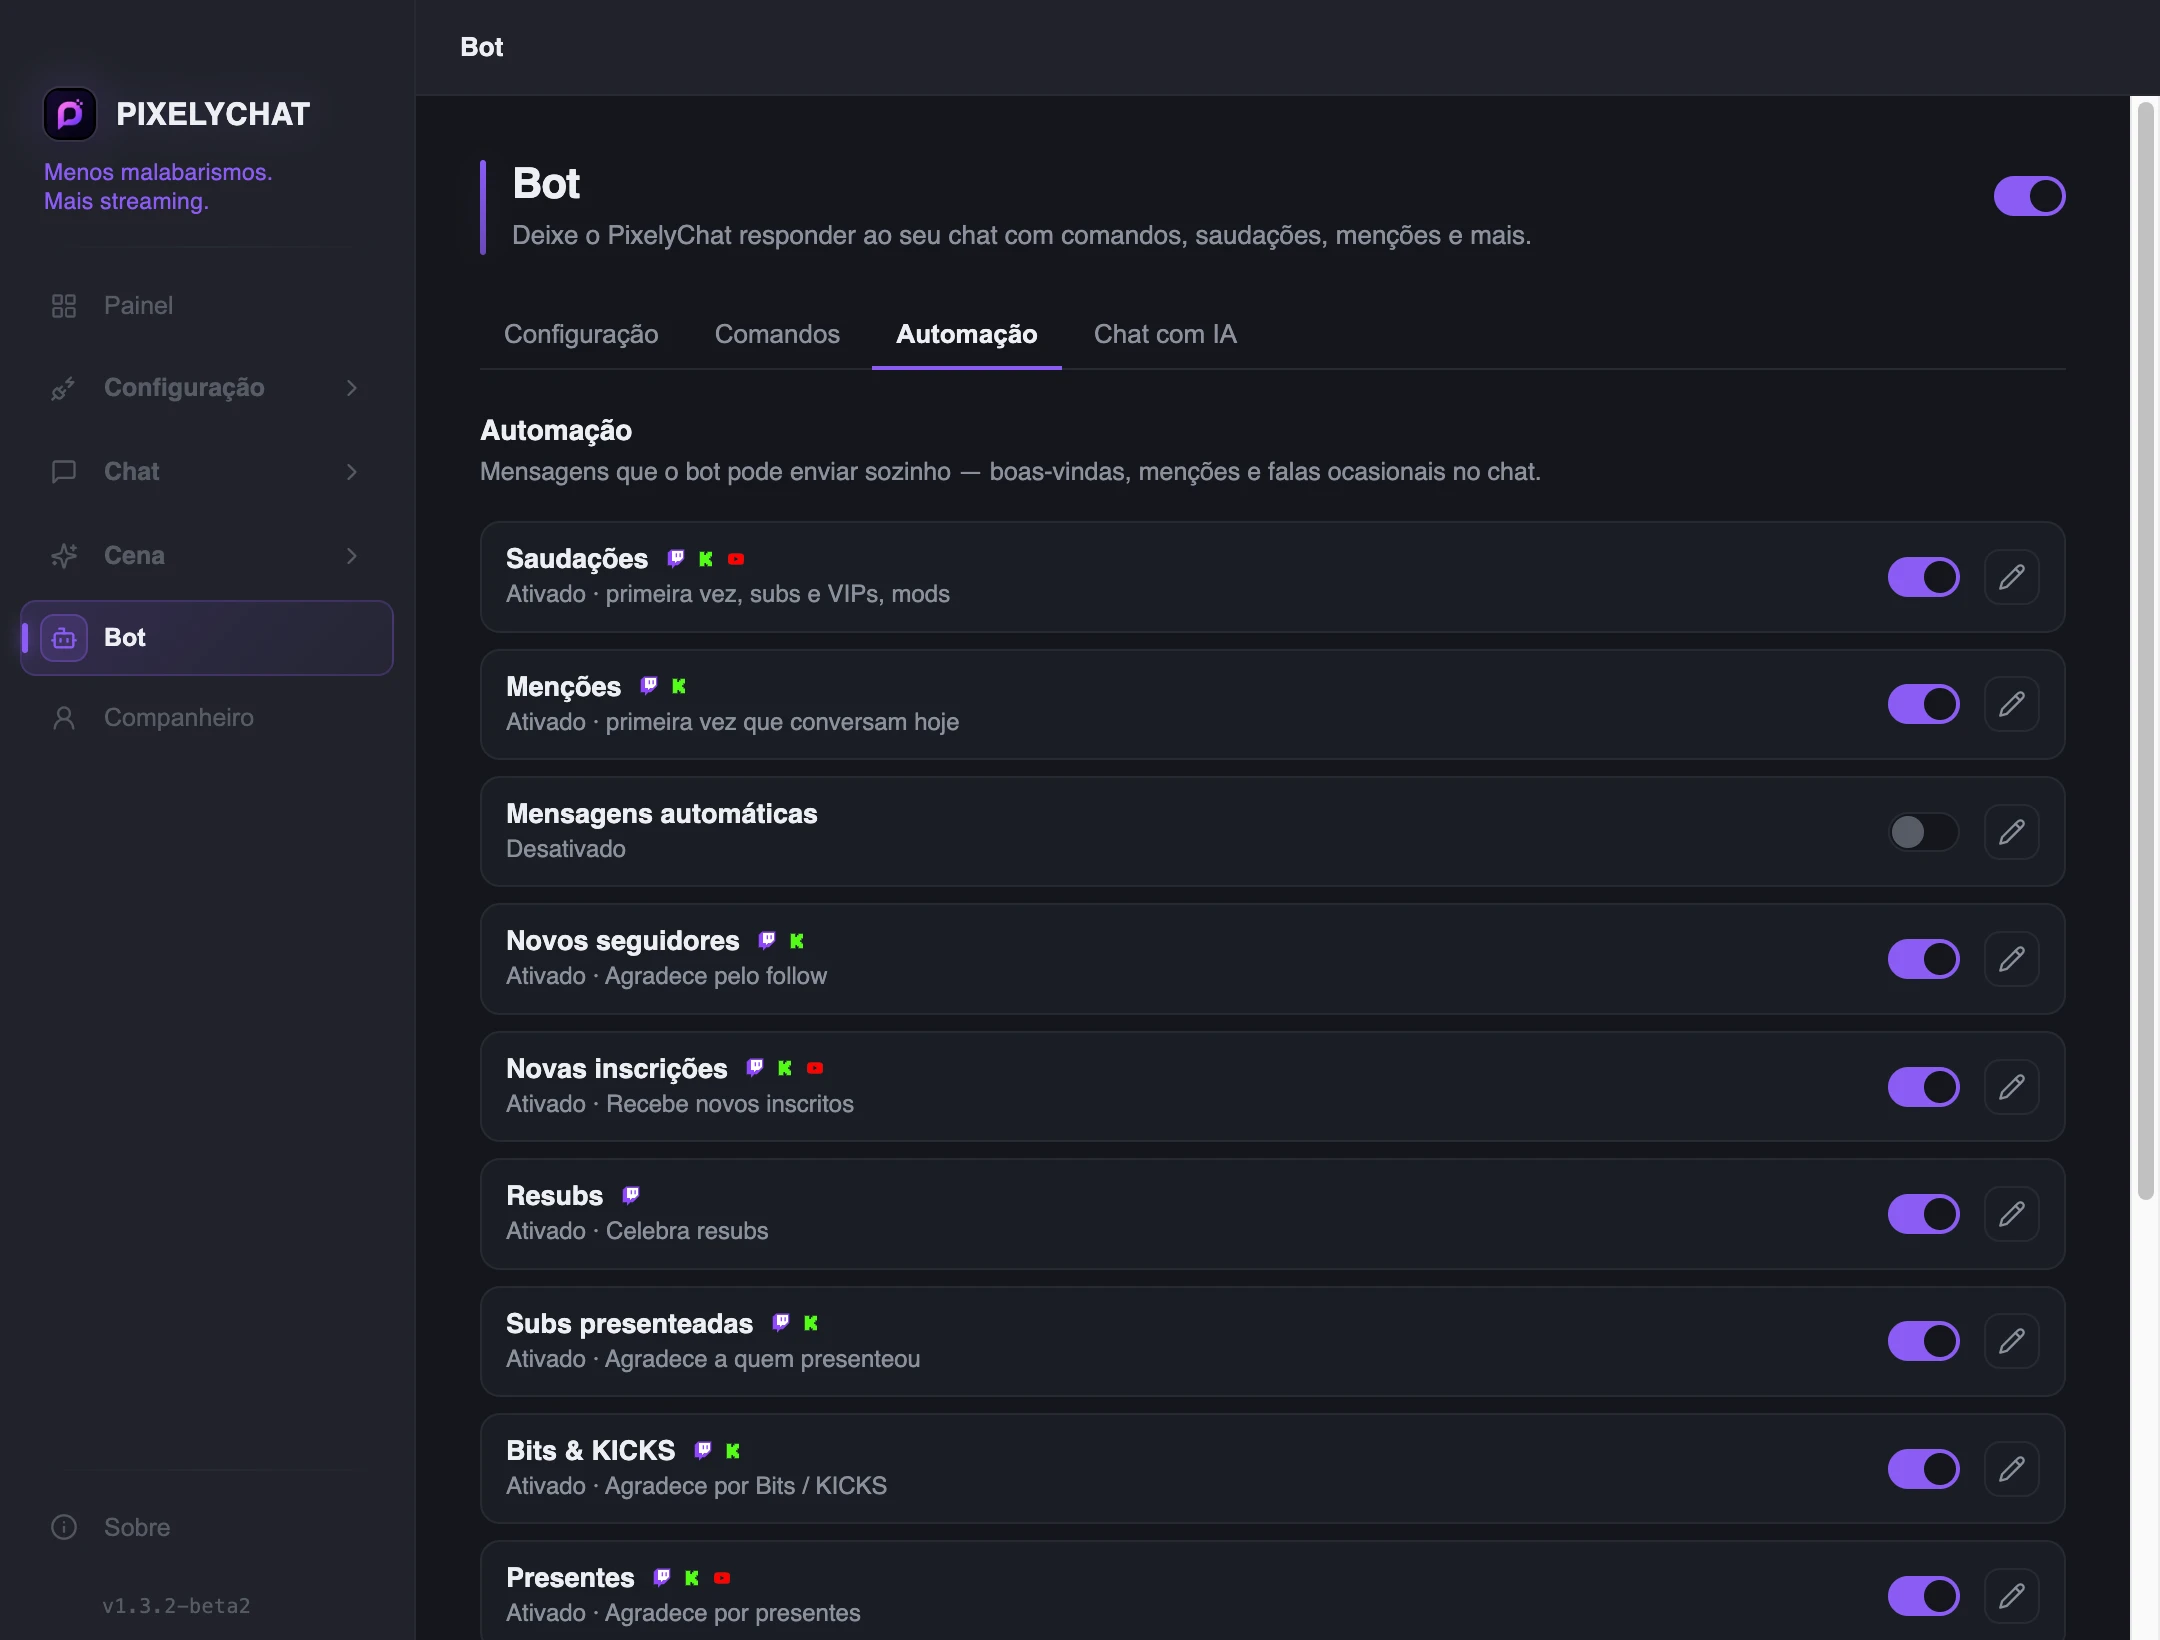Image resolution: width=2160 pixels, height=1640 pixels.
Task: Switch to the Chat com IA tab
Action: [x=1165, y=334]
